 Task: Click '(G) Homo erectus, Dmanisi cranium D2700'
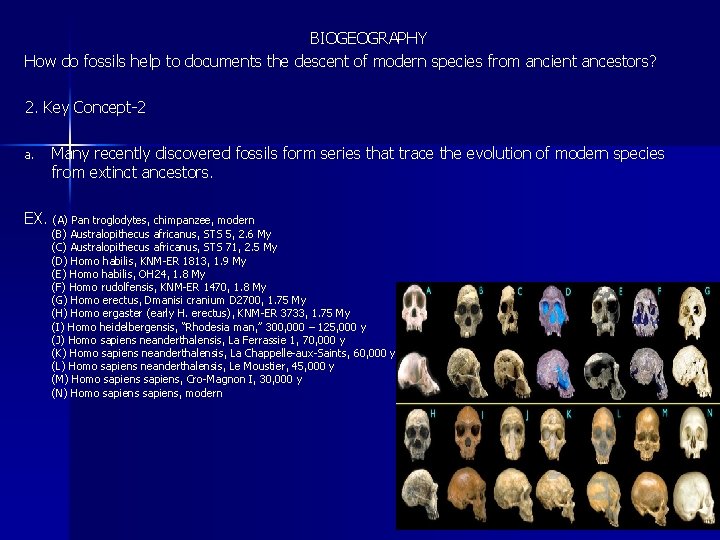point(179,300)
